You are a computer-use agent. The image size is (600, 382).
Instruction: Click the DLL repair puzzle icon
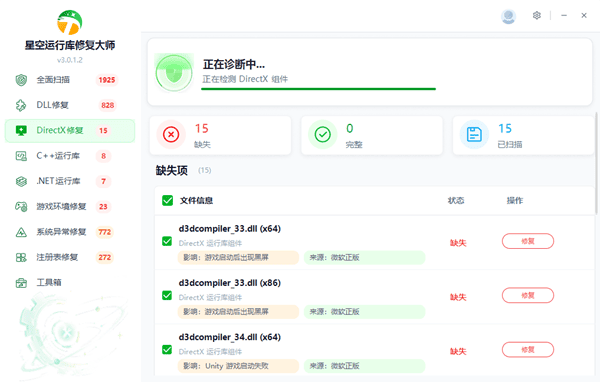point(21,105)
